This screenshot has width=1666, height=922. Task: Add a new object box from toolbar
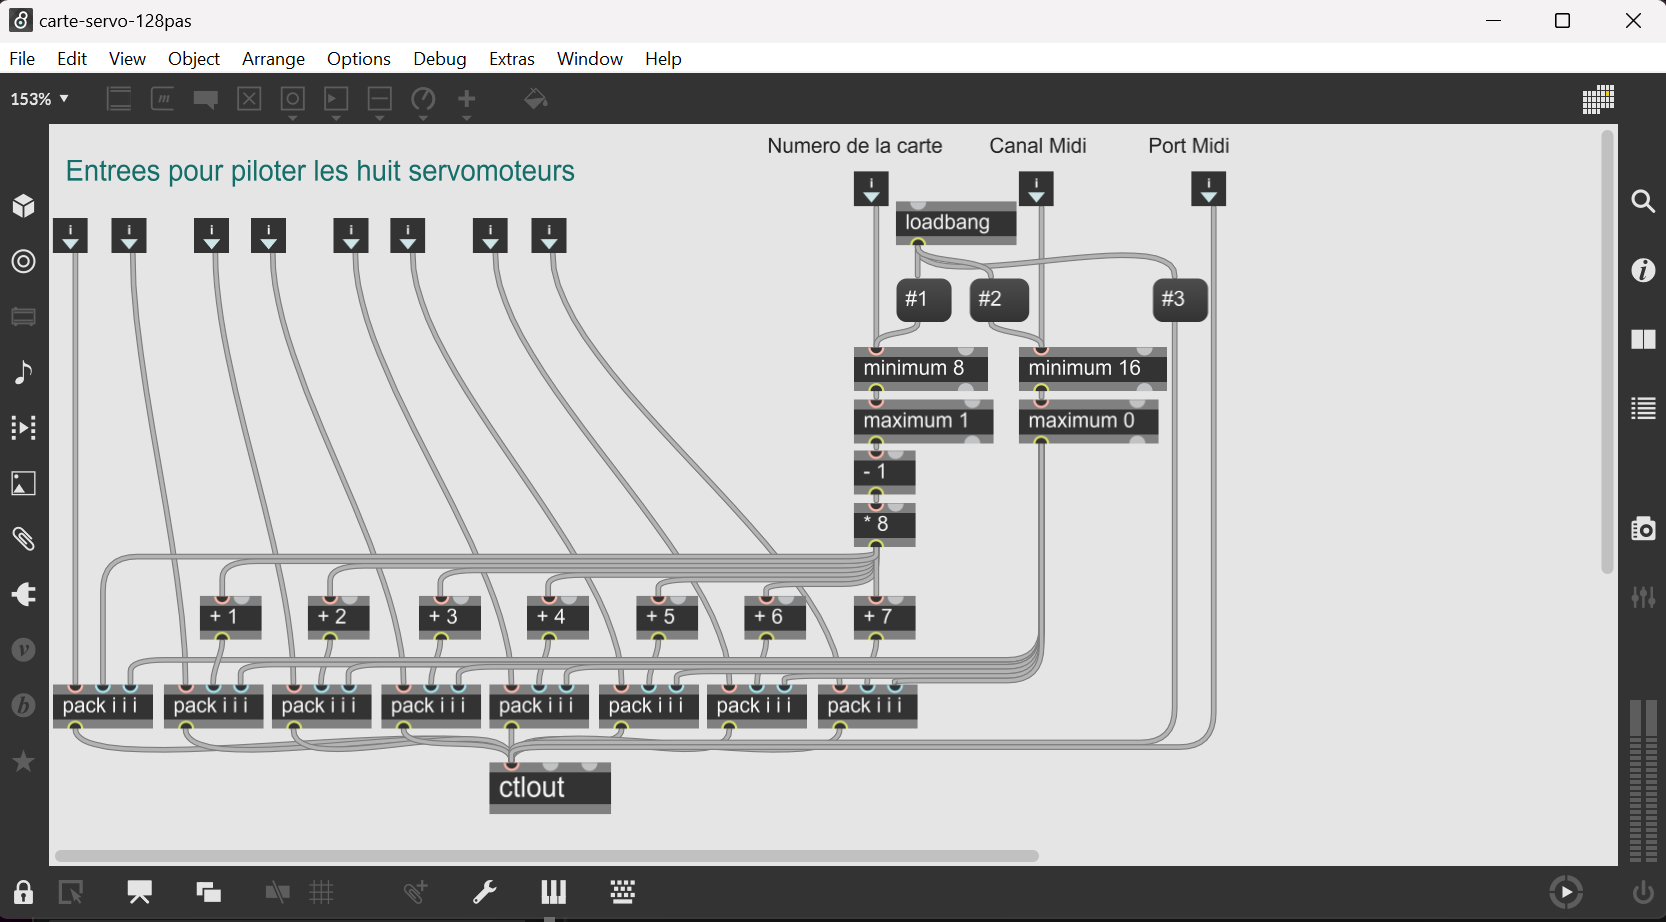pyautogui.click(x=119, y=99)
